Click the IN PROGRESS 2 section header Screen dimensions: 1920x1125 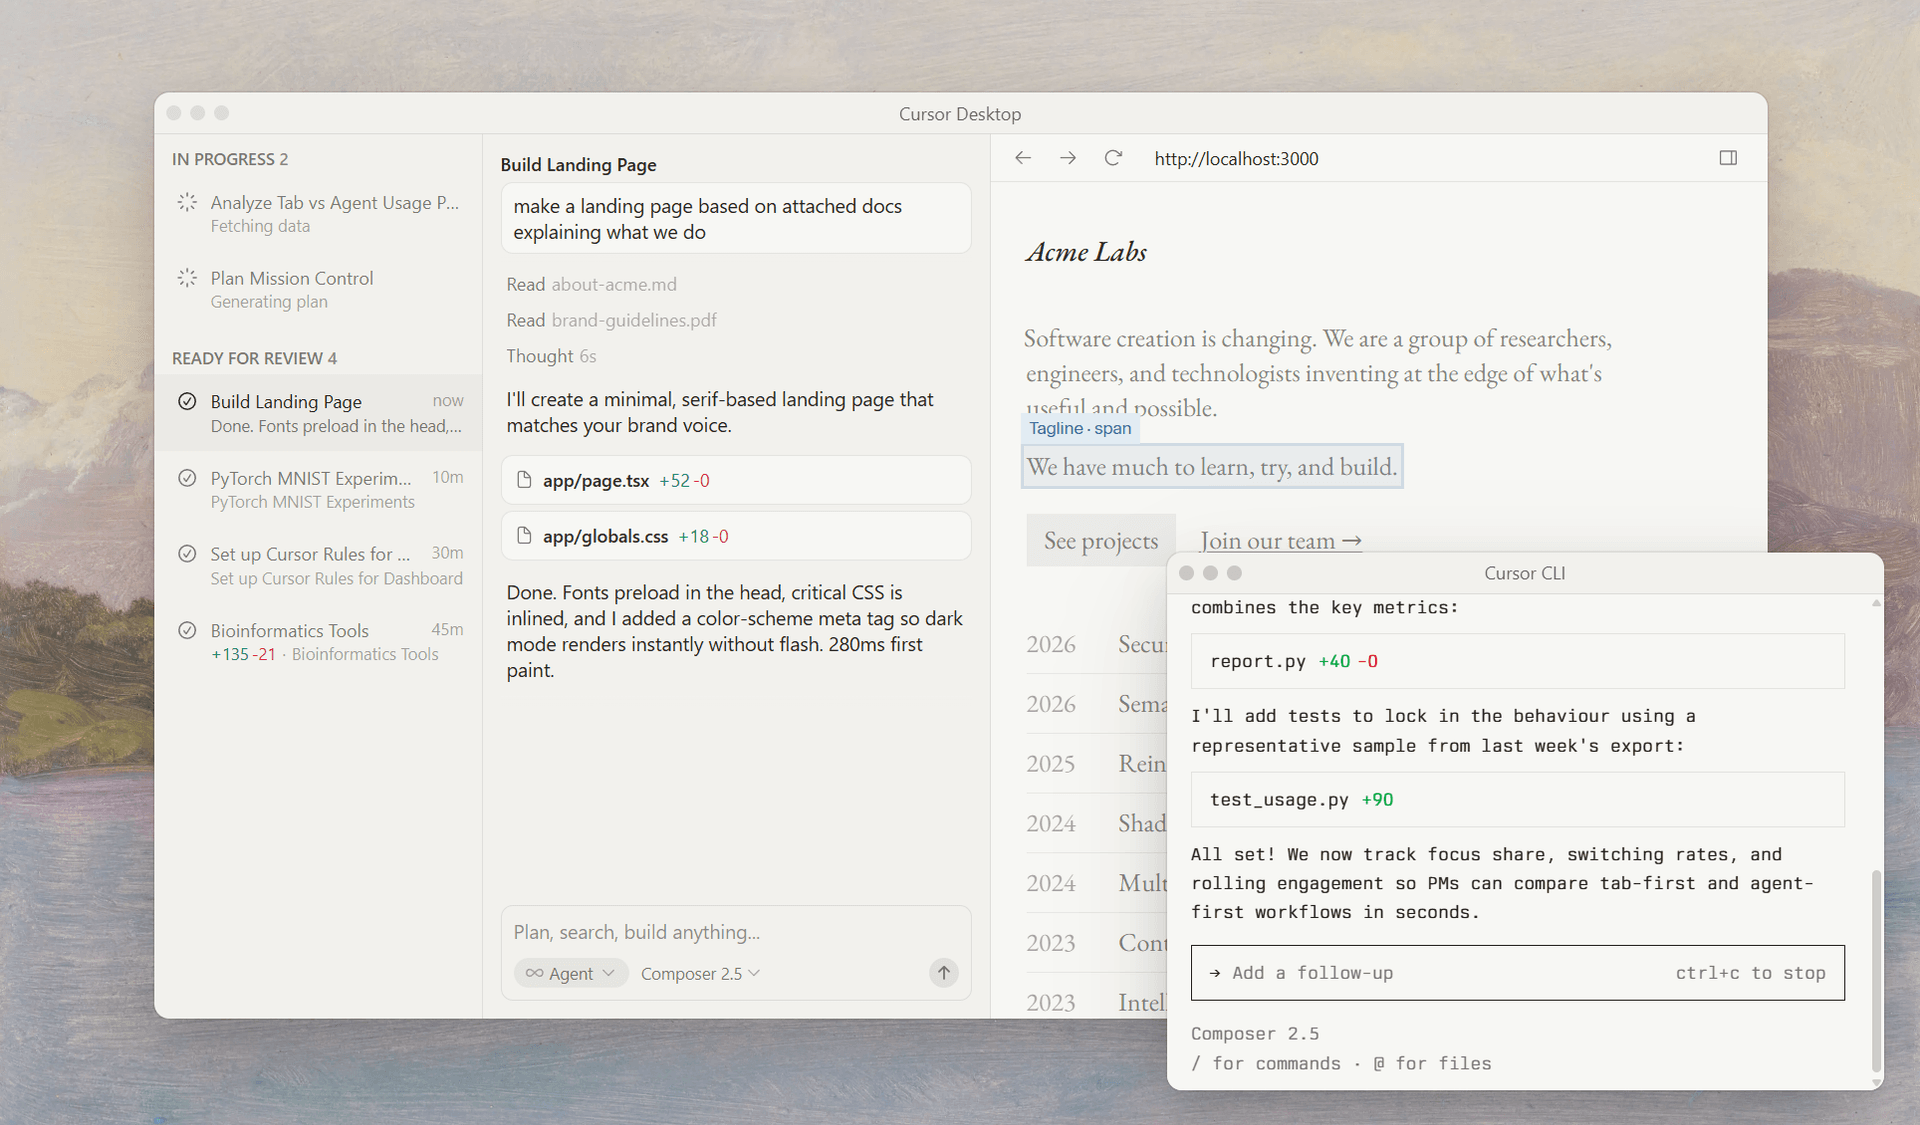[230, 159]
